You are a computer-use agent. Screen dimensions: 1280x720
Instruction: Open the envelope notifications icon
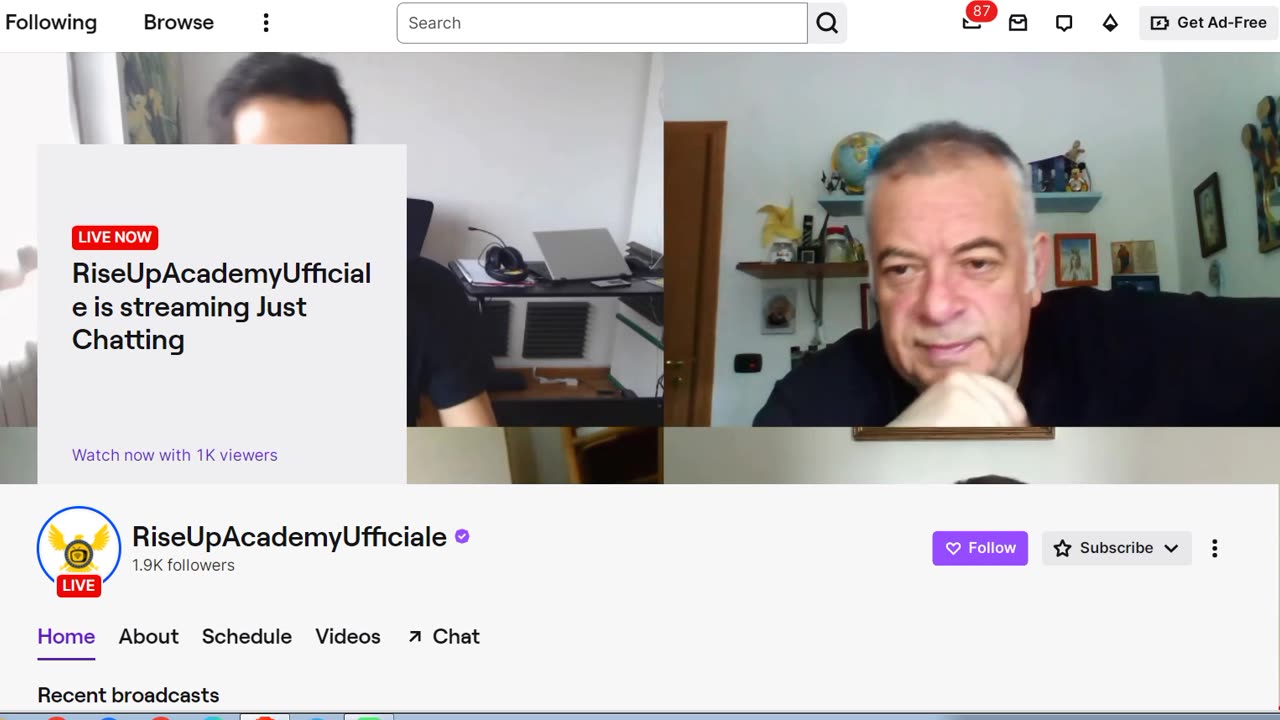(1018, 23)
